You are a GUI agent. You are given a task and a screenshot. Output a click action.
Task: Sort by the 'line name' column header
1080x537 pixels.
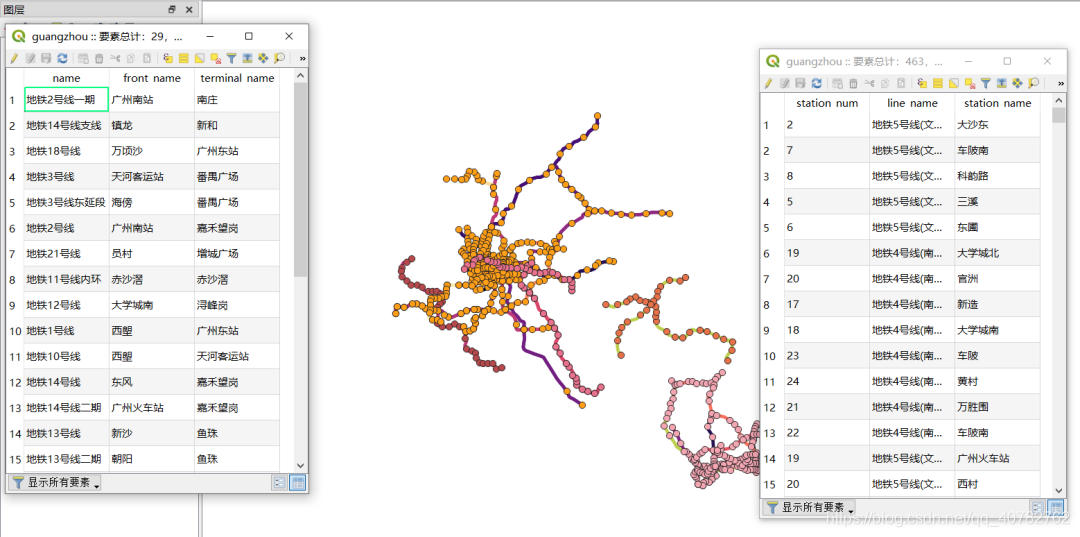pyautogui.click(x=912, y=103)
